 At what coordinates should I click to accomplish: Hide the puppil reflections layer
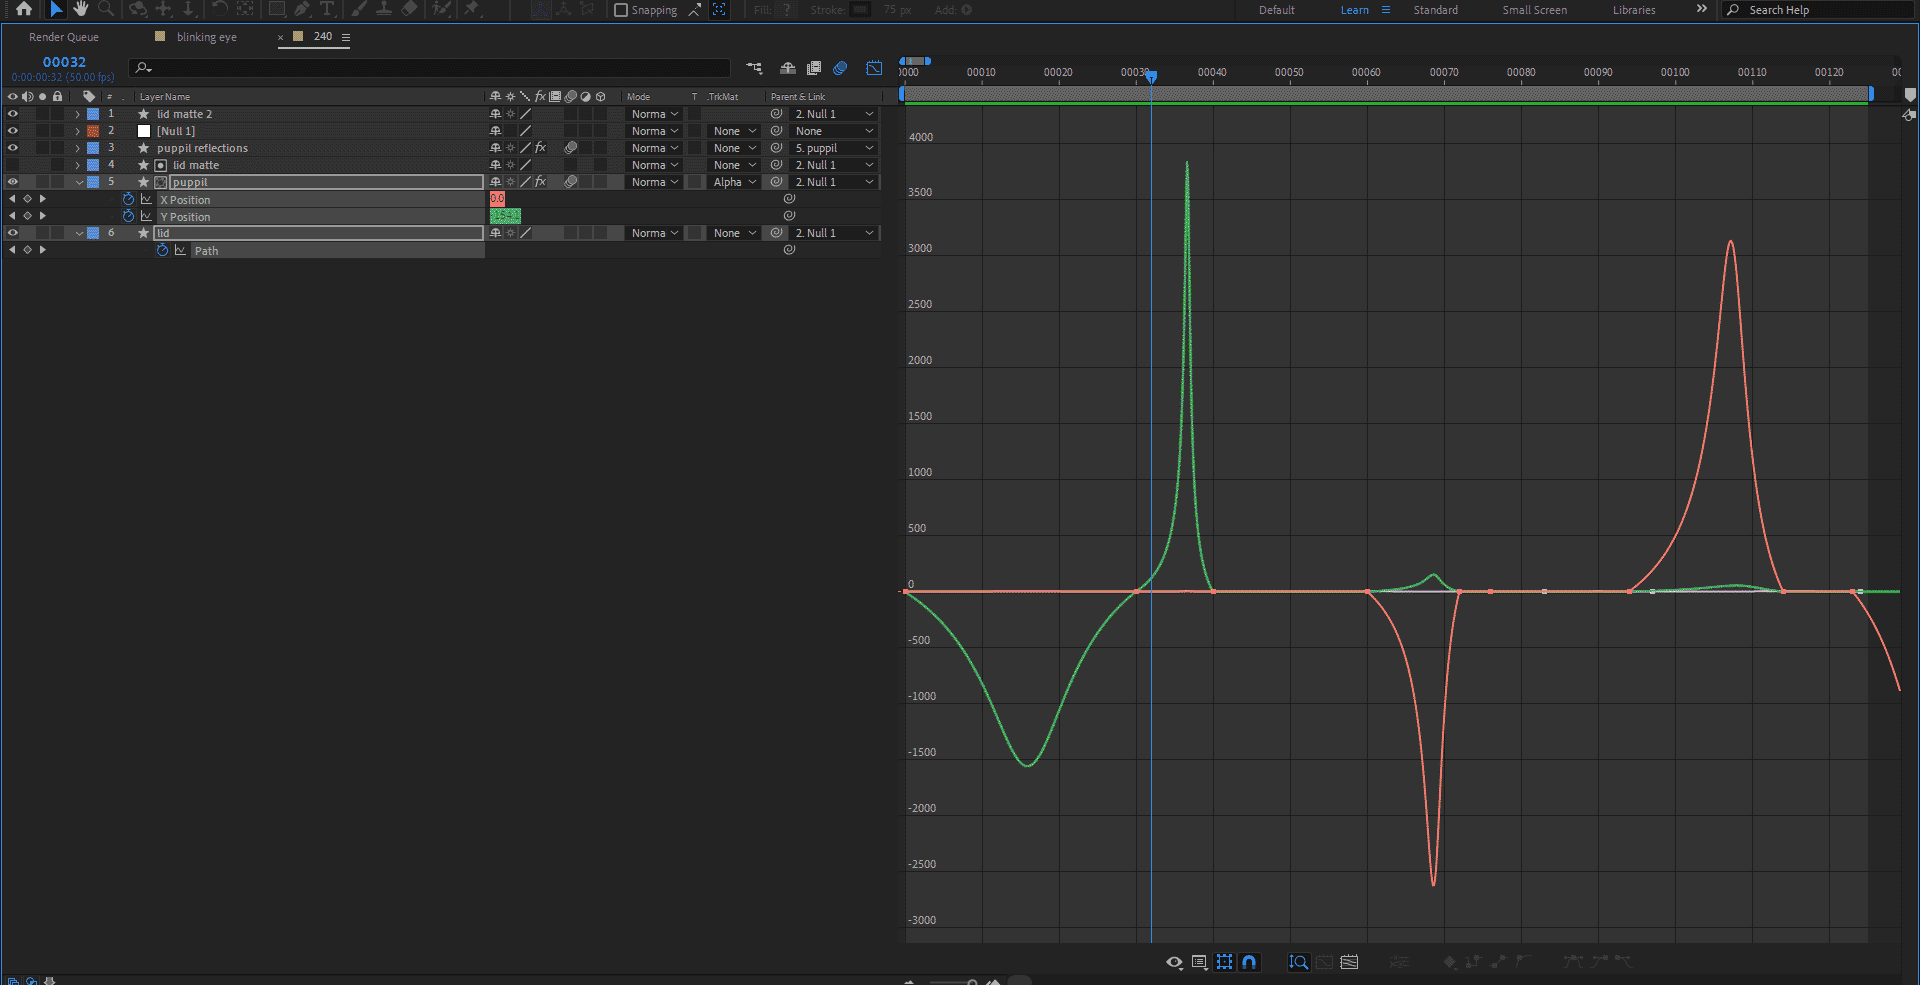click(x=13, y=148)
